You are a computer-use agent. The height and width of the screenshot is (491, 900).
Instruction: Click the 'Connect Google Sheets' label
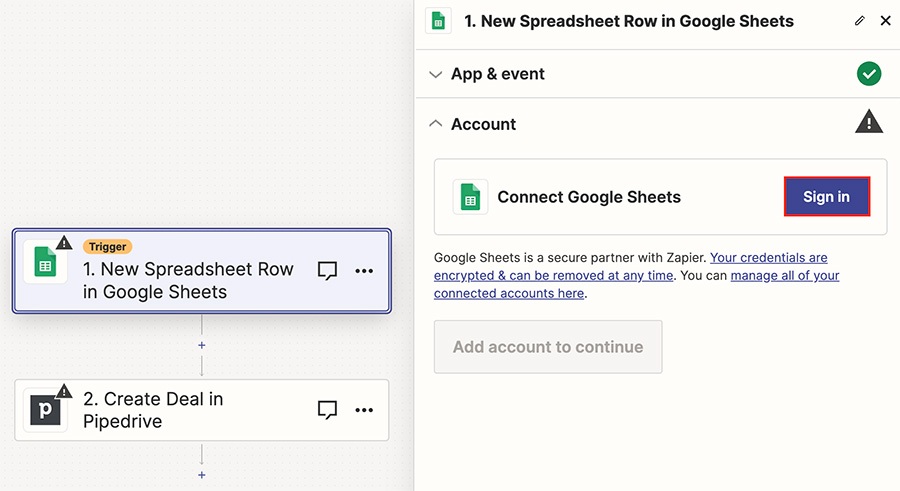click(x=589, y=197)
